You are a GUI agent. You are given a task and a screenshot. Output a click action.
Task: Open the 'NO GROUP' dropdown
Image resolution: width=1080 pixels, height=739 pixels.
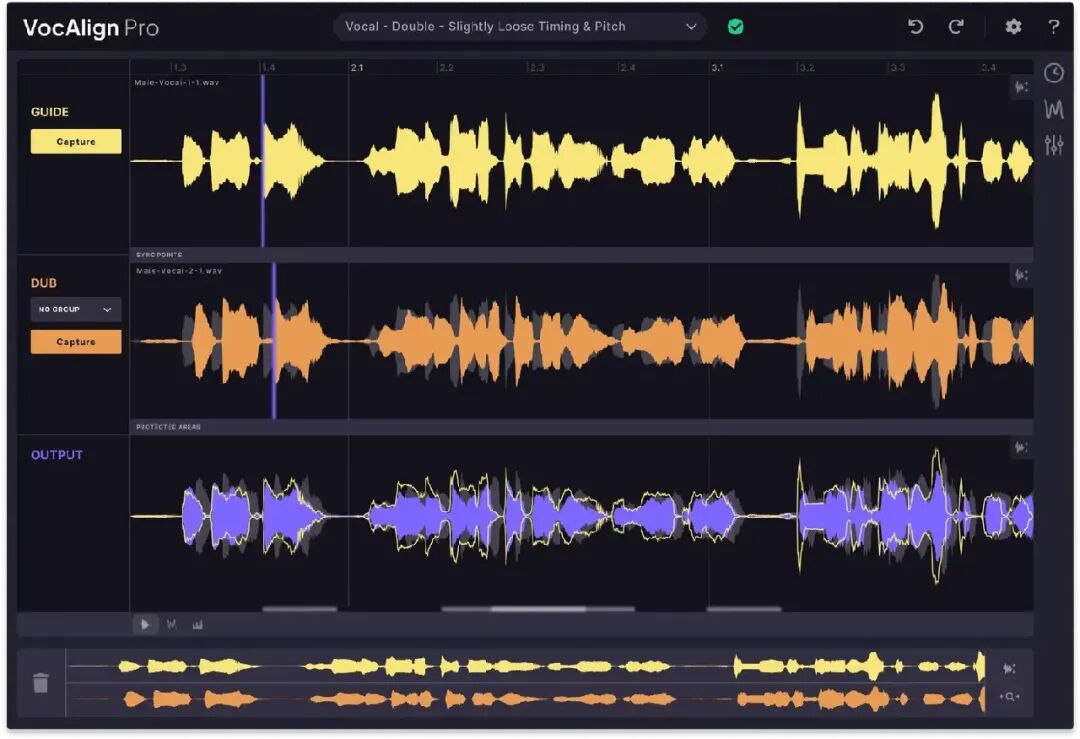76,309
